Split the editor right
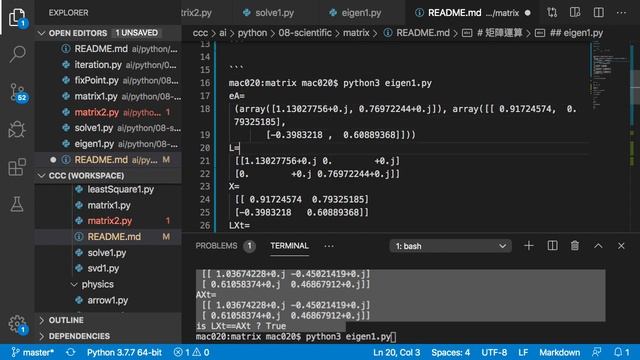640x360 pixels. [598, 13]
